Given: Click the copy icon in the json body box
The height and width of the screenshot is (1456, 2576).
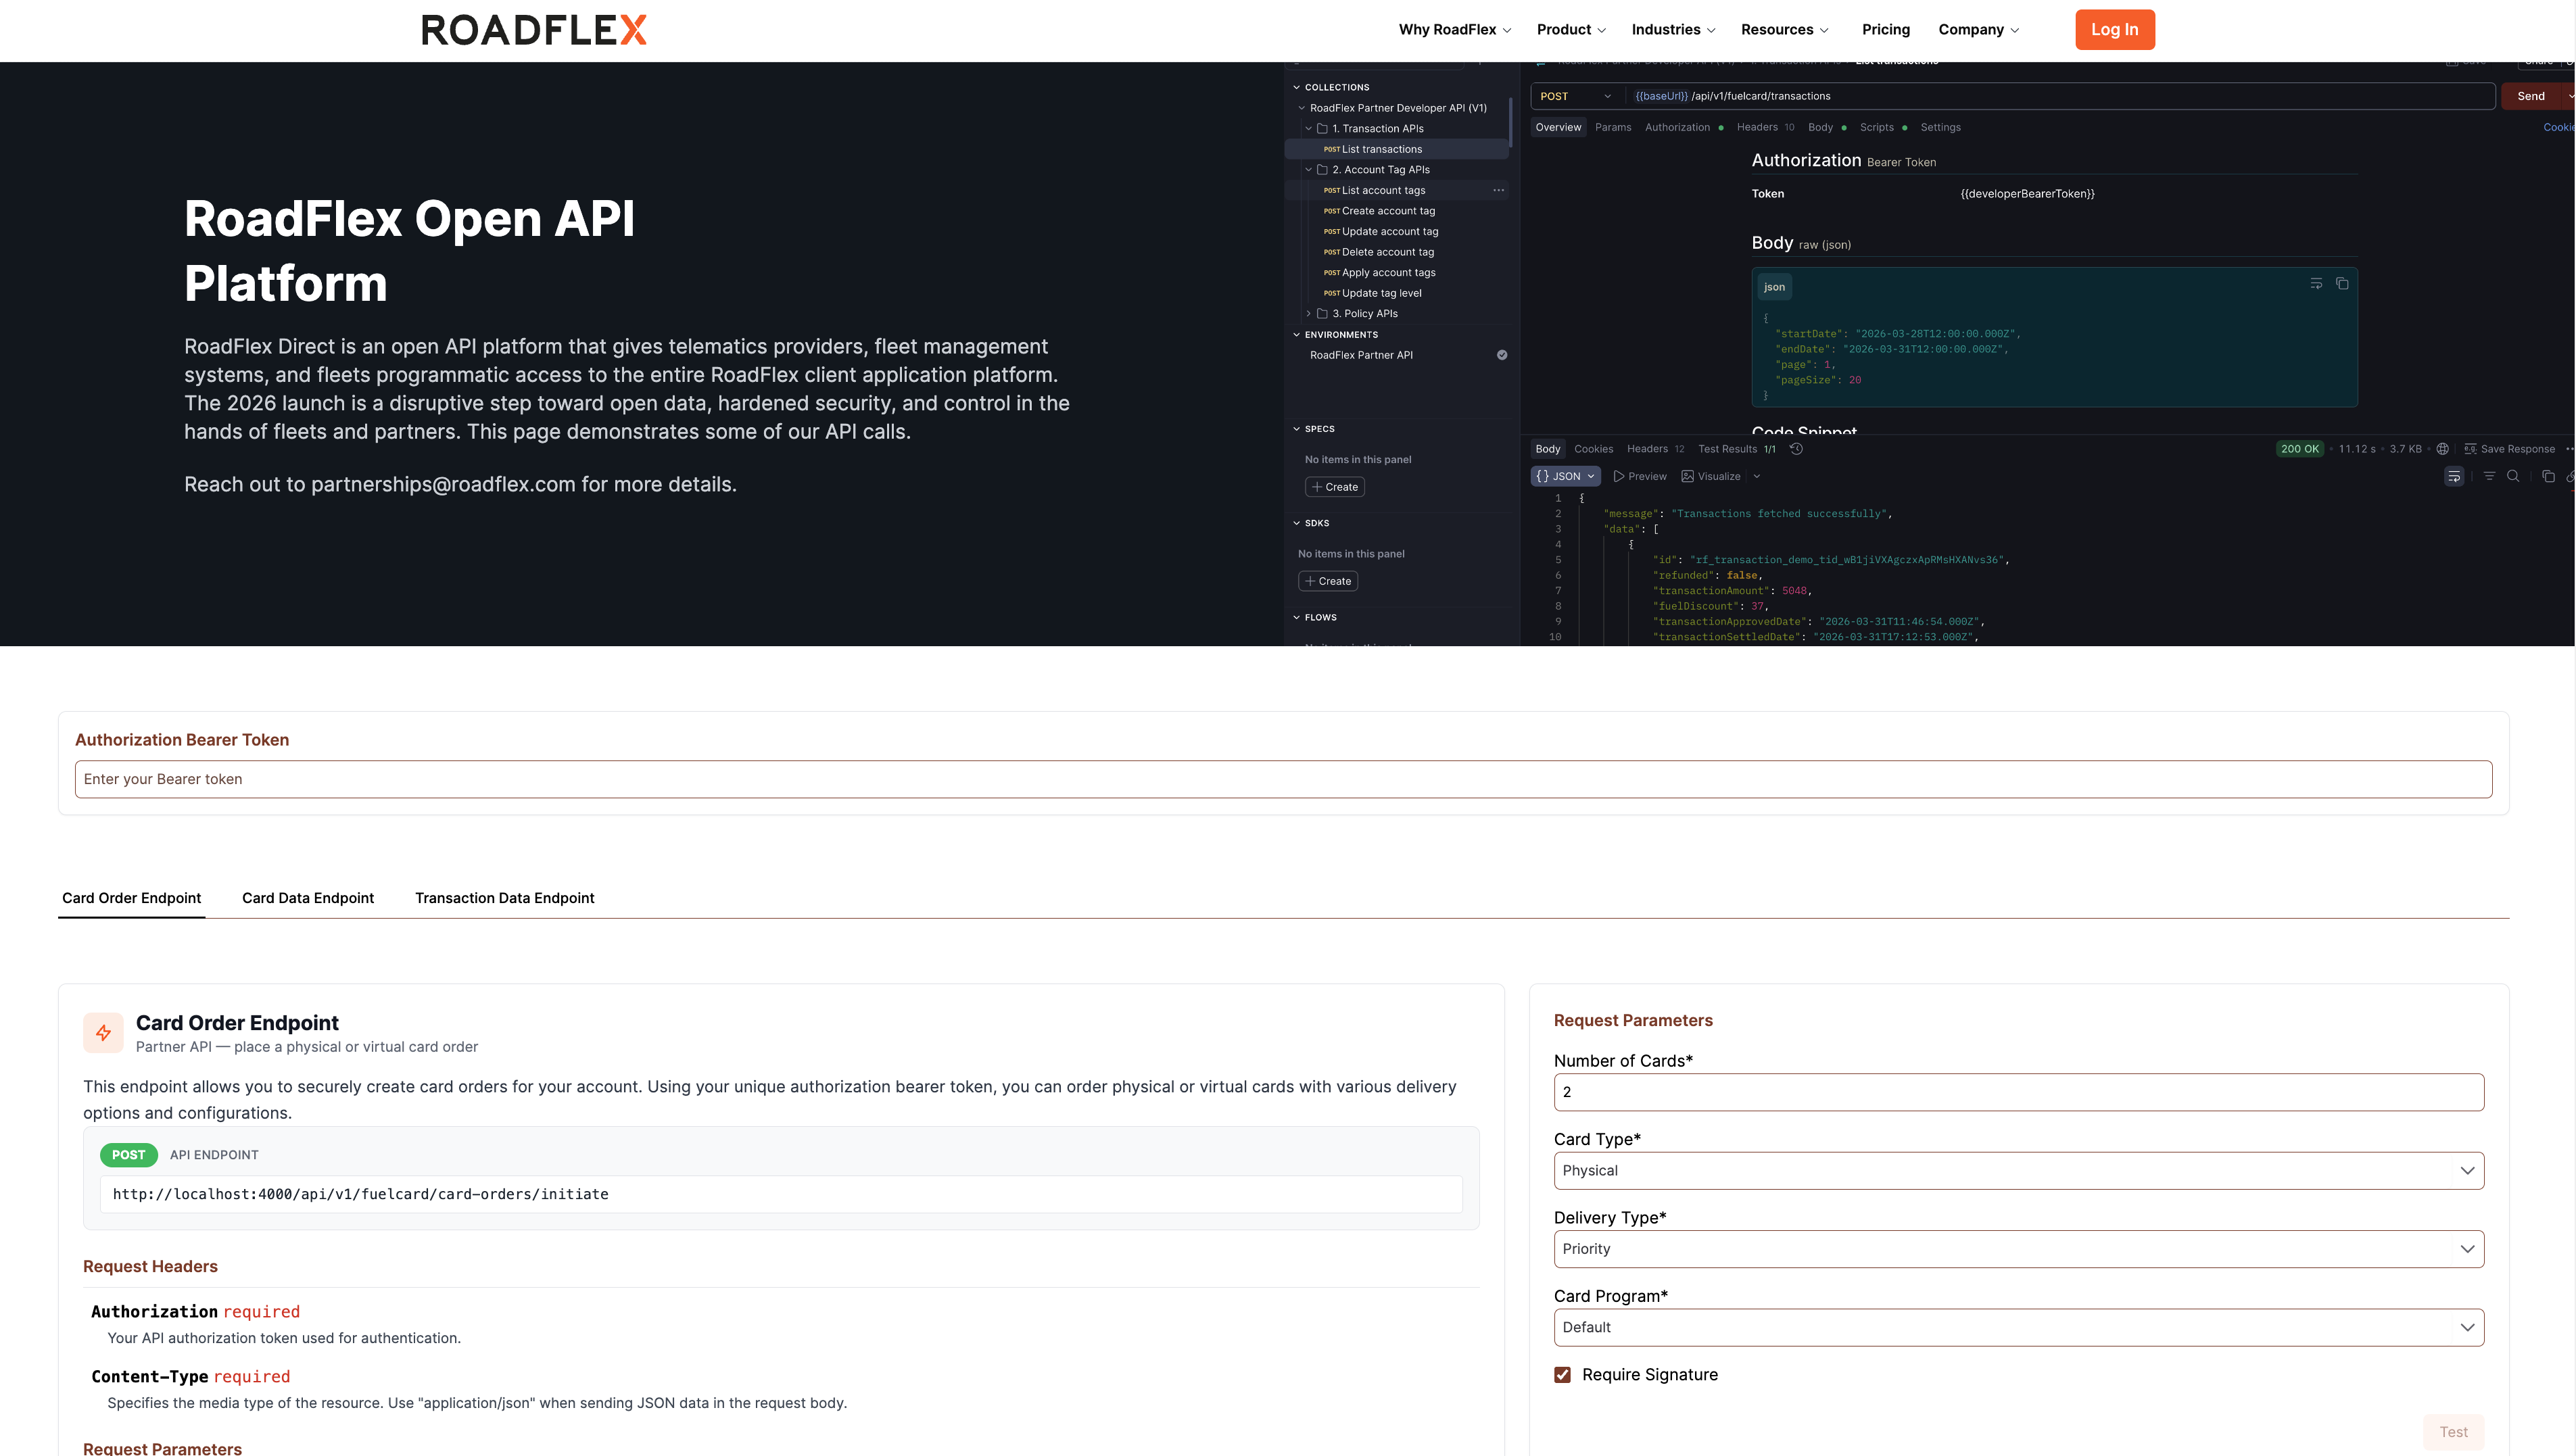Looking at the screenshot, I should coord(2342,284).
